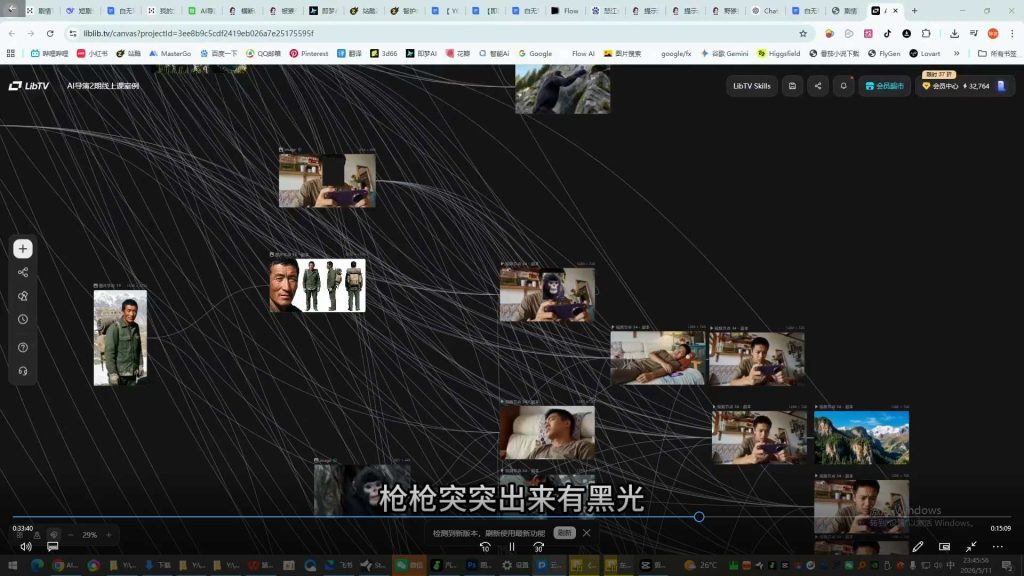Open a new browser tab
The height and width of the screenshot is (576, 1024).
914,10
